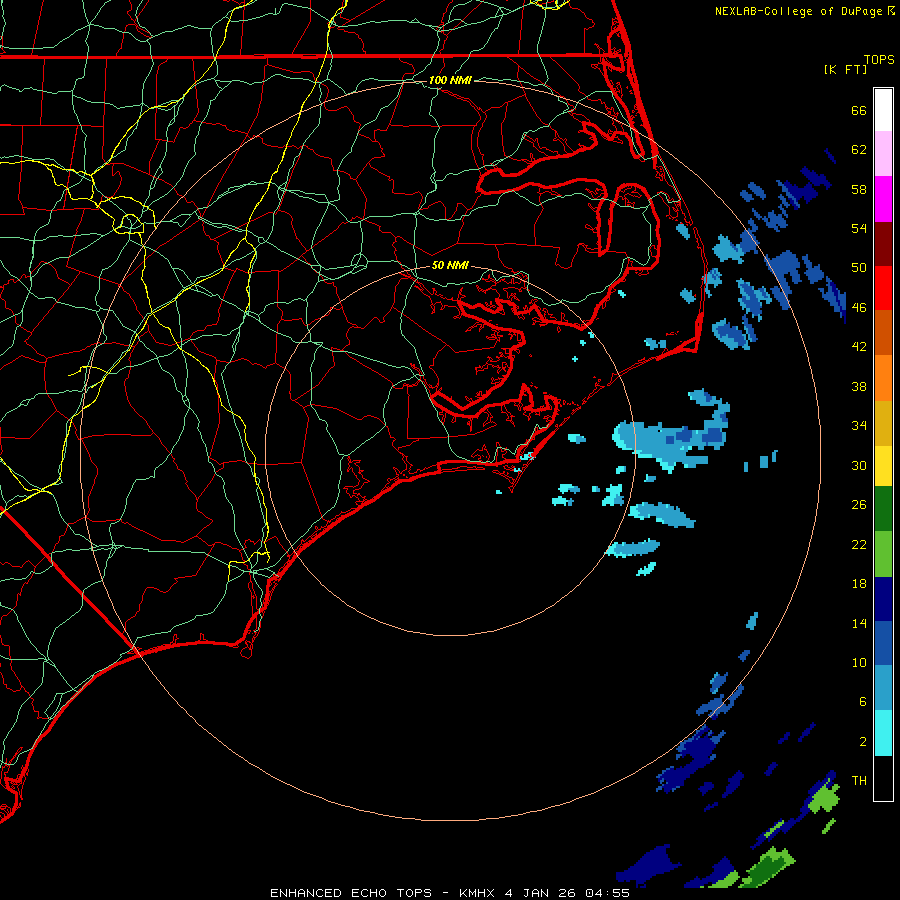Pick the dark red legend segment
The height and width of the screenshot is (900, 900).
click(883, 244)
